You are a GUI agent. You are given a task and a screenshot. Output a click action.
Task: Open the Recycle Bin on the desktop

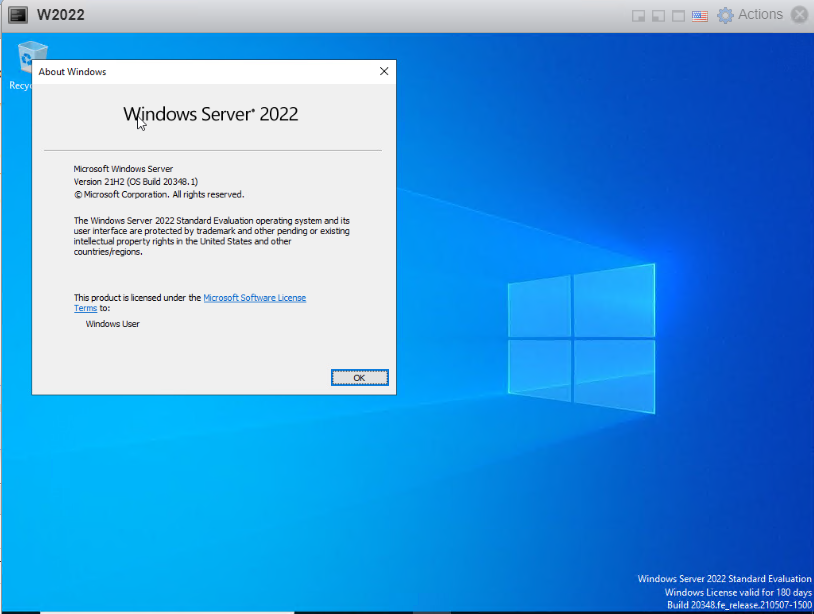[x=32, y=55]
